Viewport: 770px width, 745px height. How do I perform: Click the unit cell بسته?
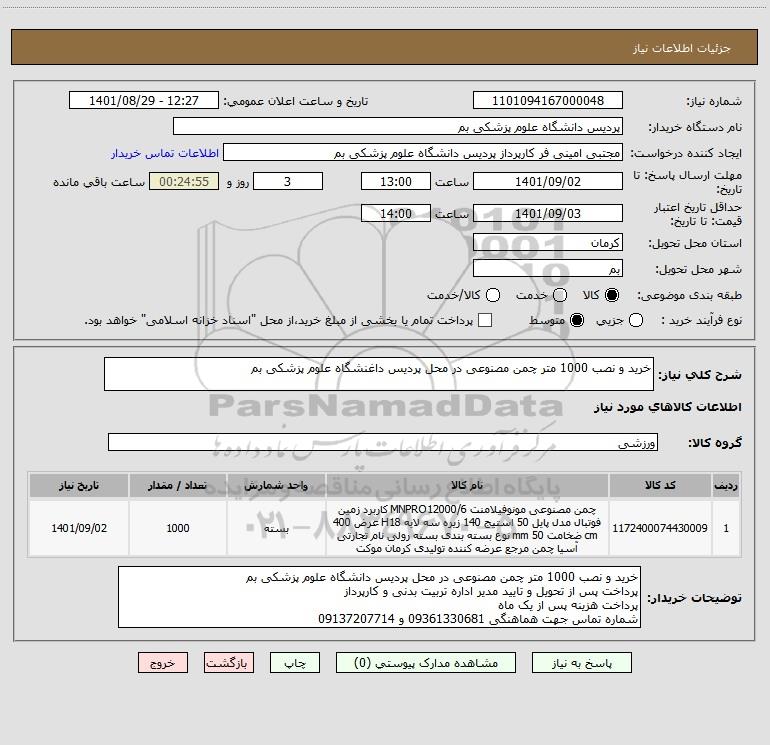point(276,528)
